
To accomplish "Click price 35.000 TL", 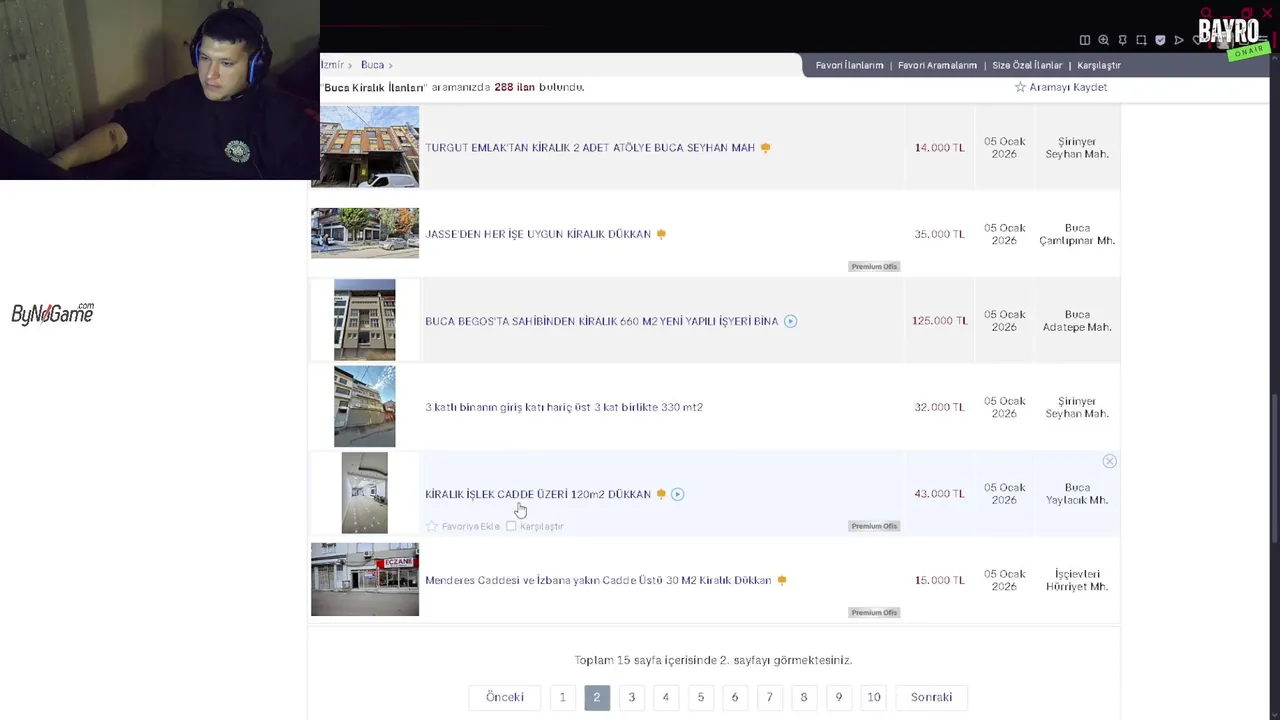I will pyautogui.click(x=939, y=234).
